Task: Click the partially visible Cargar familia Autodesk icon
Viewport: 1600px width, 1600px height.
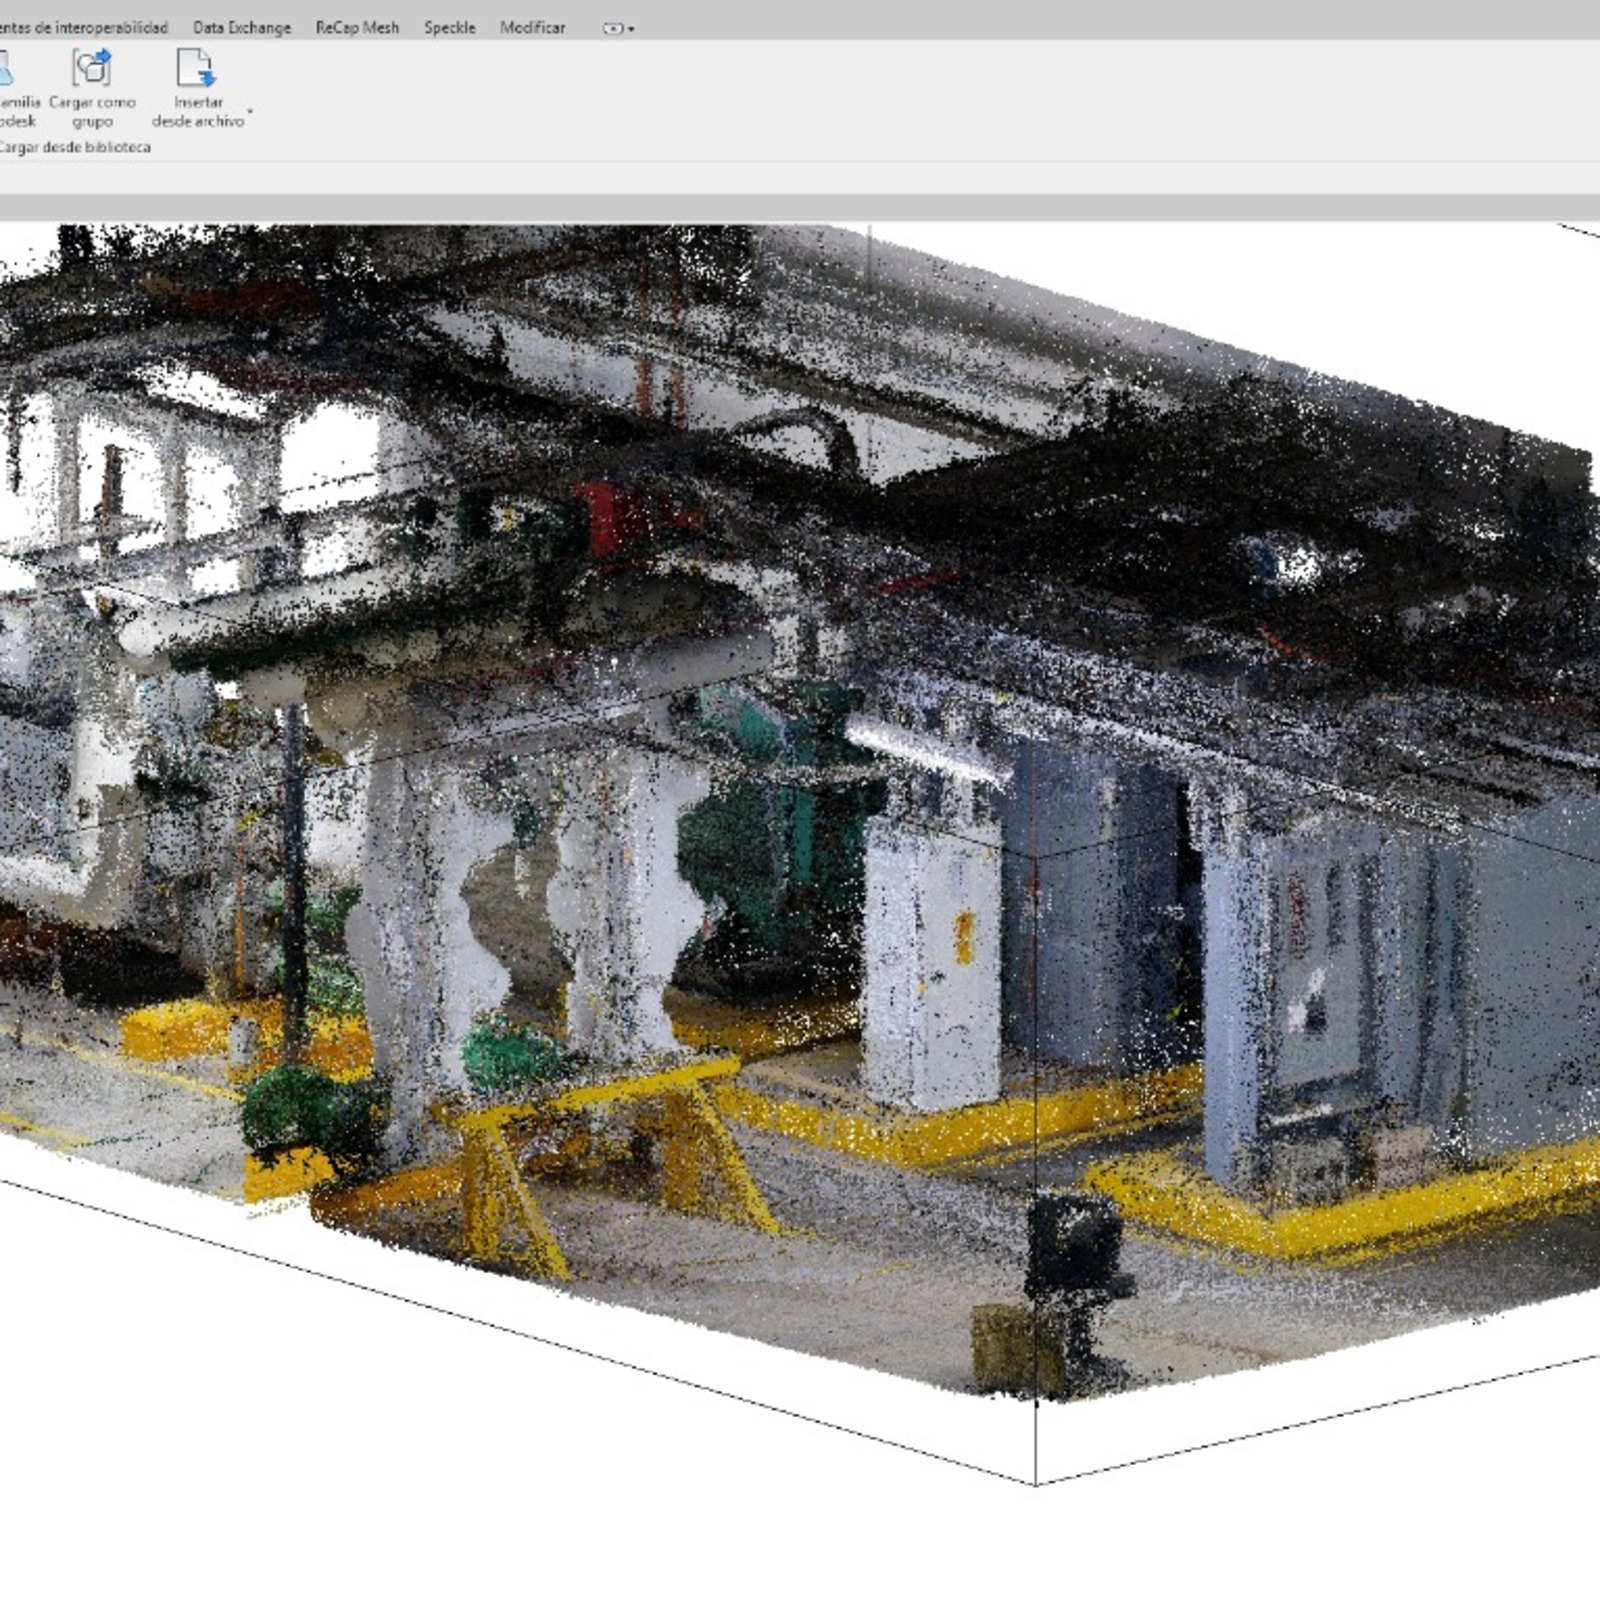Action: (x=5, y=69)
